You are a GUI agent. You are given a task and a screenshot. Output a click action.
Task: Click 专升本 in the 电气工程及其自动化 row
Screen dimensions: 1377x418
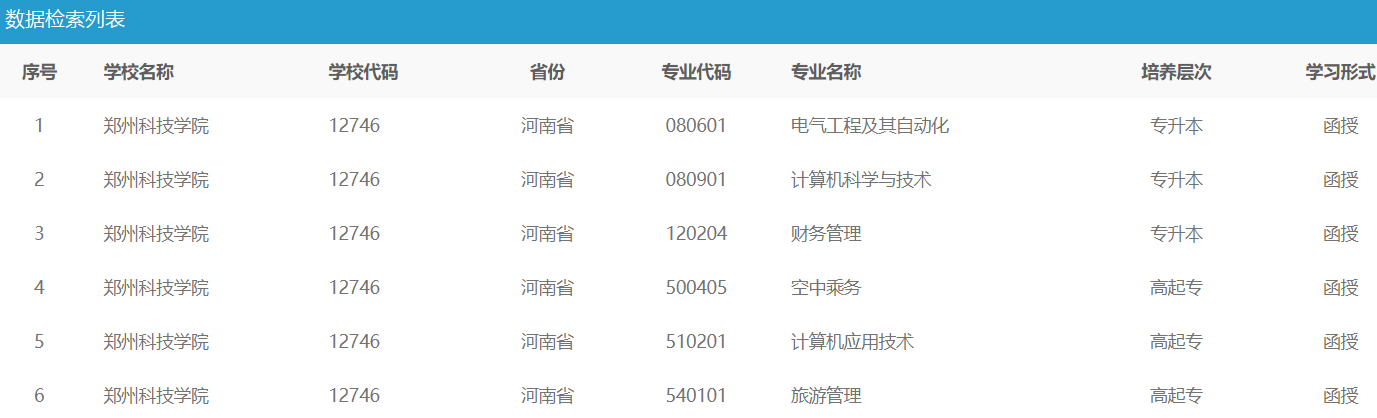[1176, 126]
